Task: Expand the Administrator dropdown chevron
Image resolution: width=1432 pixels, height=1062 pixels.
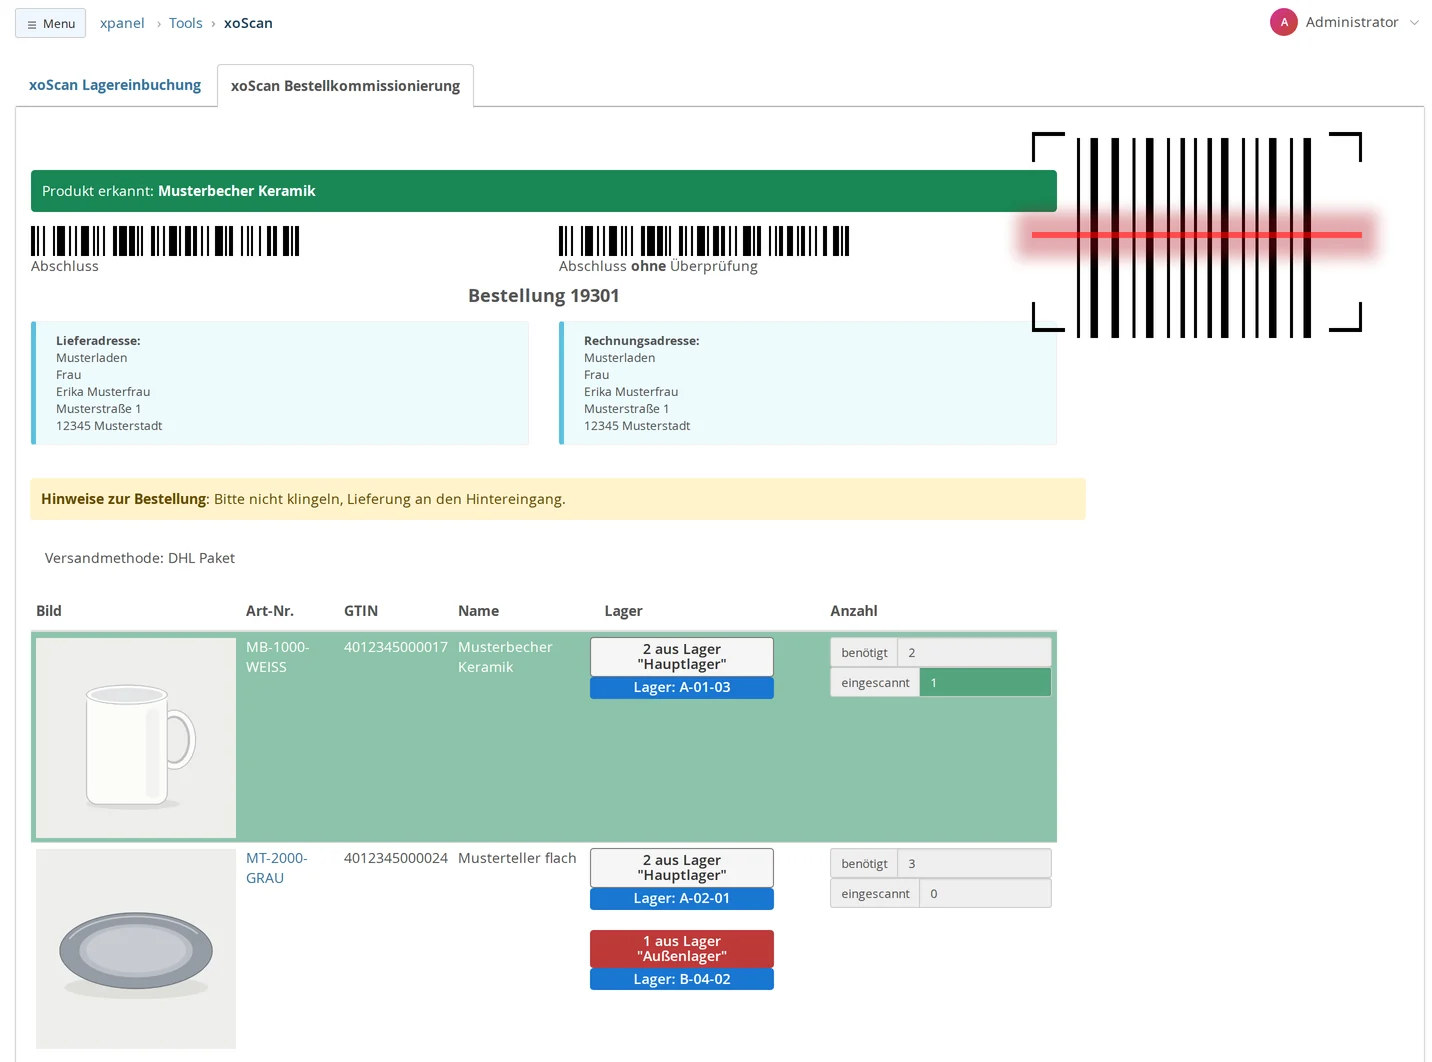Action: pos(1414,22)
